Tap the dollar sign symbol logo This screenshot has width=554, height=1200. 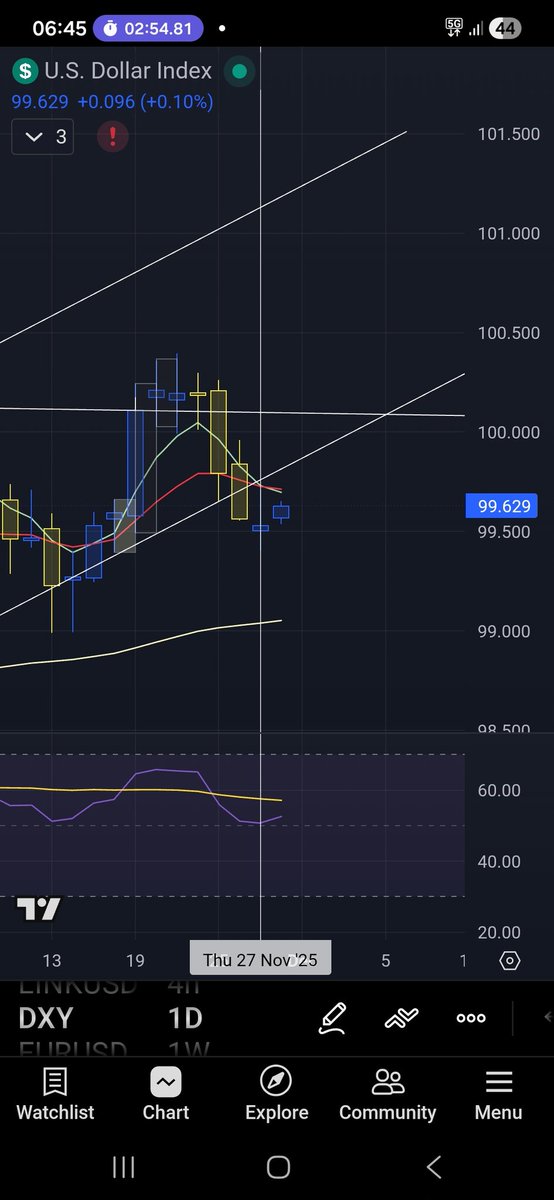[x=25, y=72]
